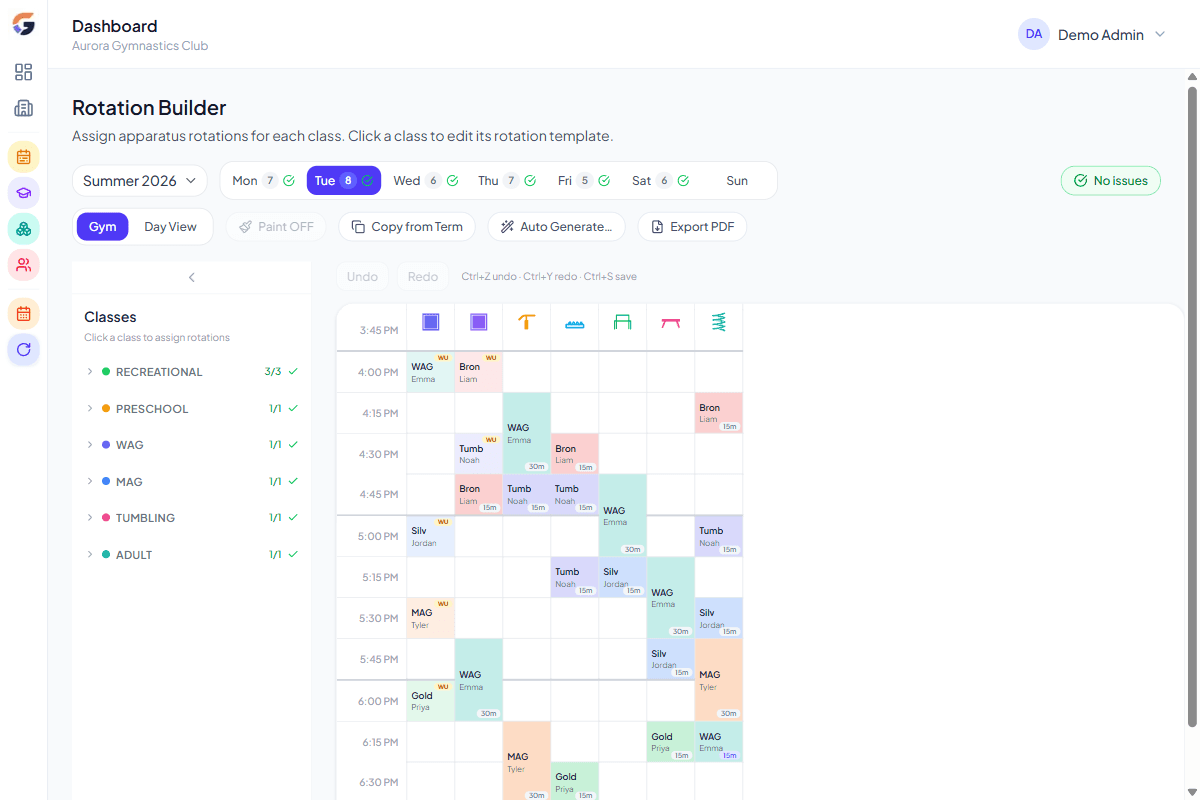Click the Undo button

pos(362,277)
